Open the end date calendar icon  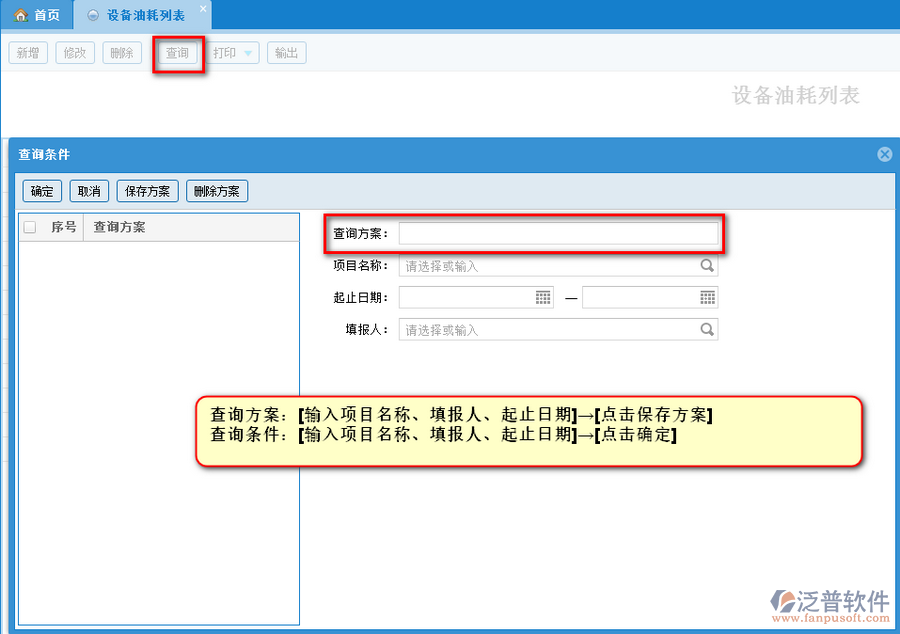[x=707, y=297]
